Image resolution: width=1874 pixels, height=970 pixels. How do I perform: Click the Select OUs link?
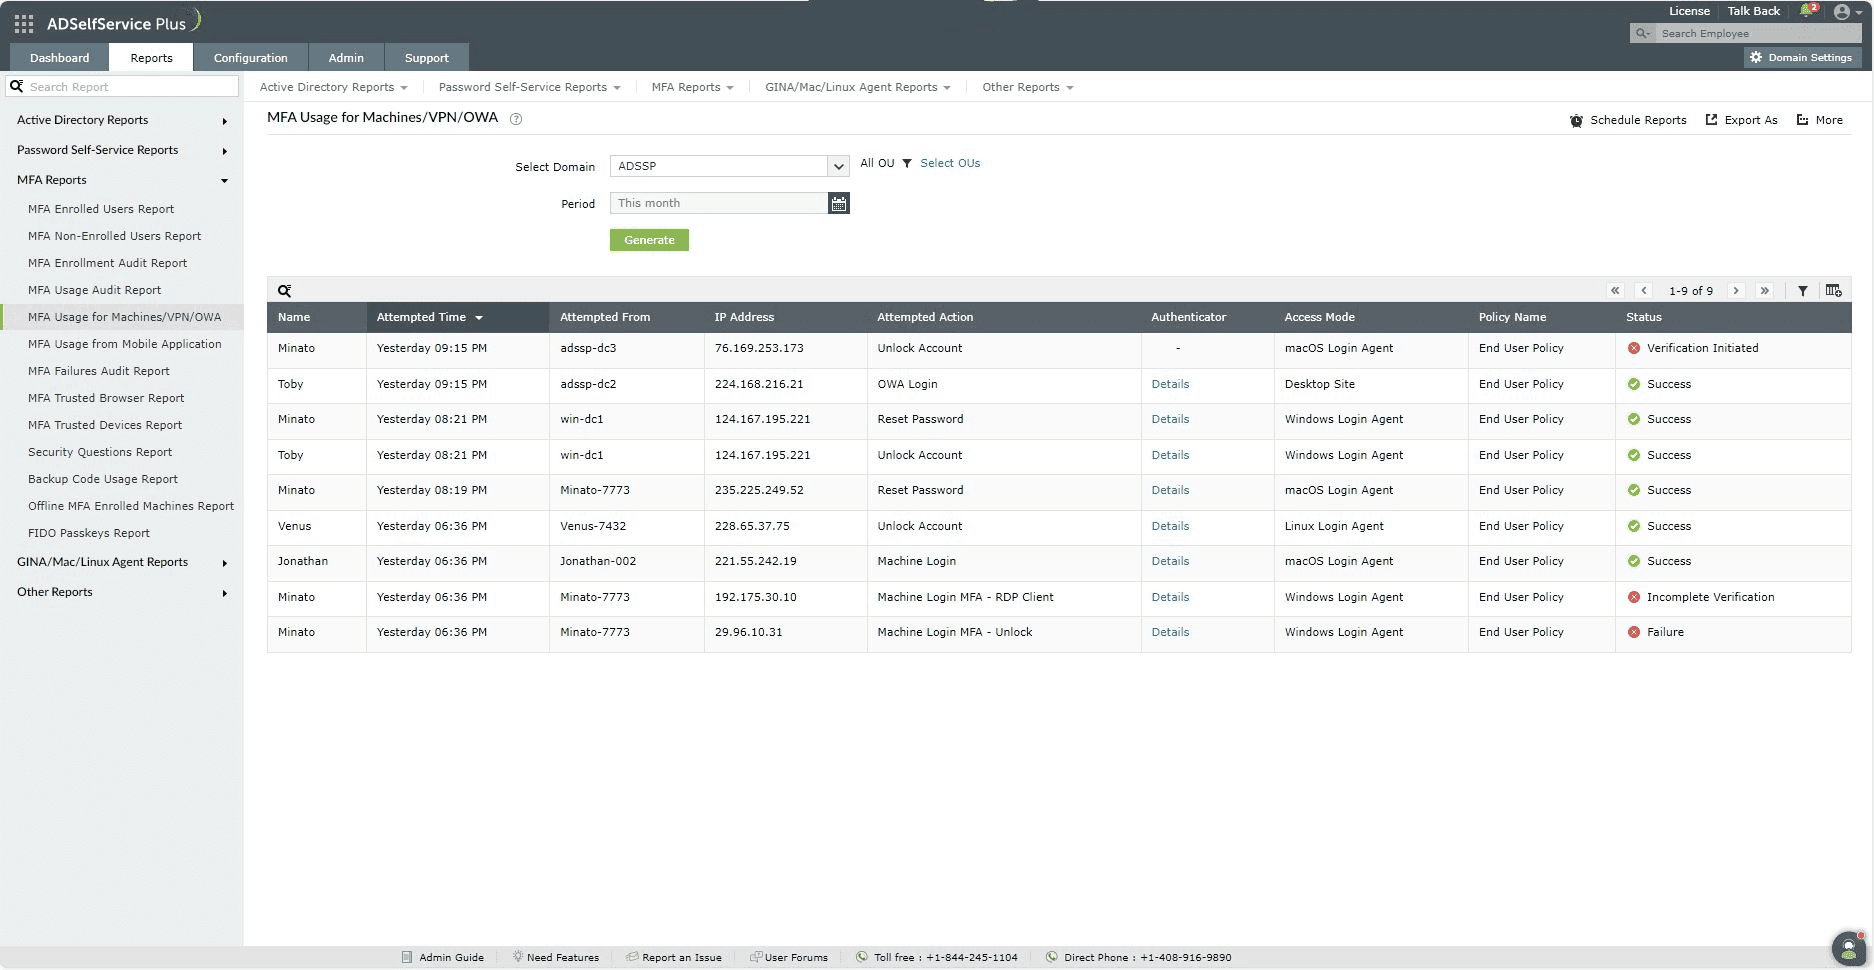(950, 163)
